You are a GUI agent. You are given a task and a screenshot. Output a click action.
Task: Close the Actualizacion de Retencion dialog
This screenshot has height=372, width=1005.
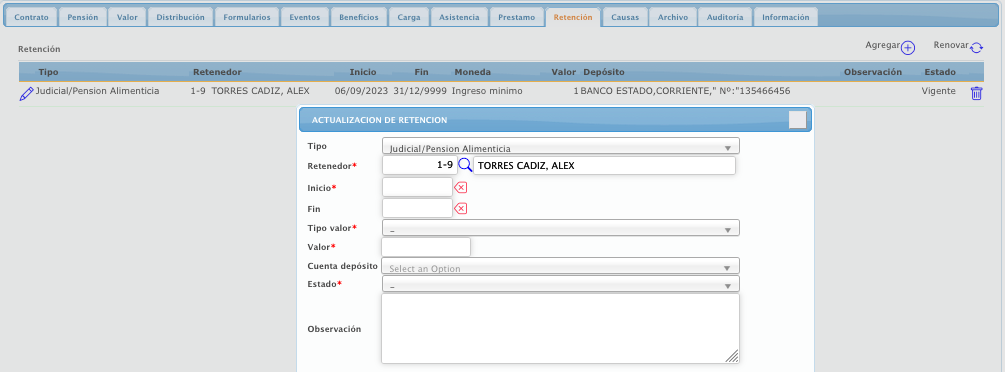(797, 120)
